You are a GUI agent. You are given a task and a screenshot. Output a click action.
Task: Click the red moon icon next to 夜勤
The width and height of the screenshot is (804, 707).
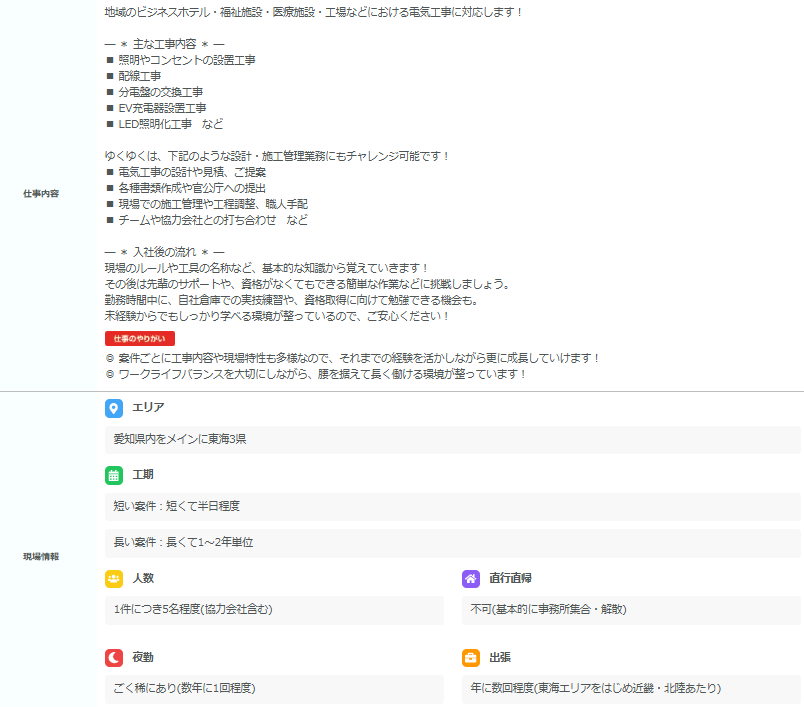(x=114, y=658)
